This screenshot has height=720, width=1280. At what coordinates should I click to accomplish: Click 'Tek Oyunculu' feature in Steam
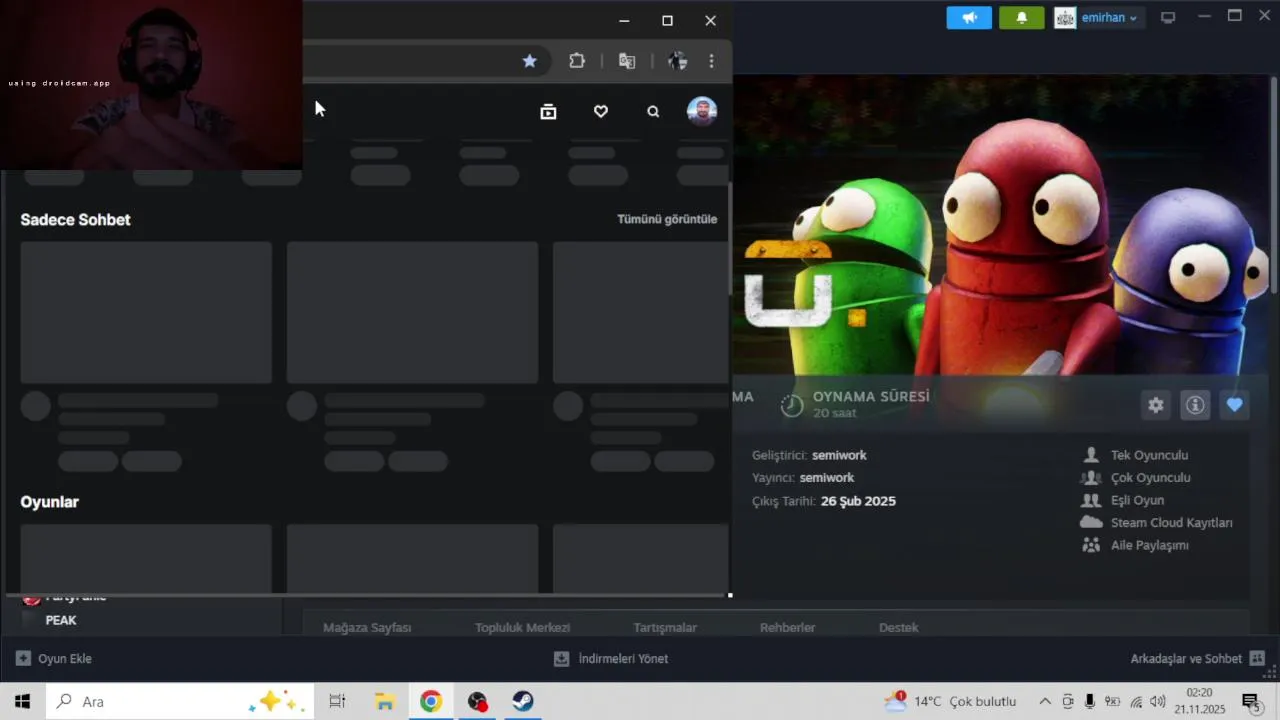pos(1149,455)
